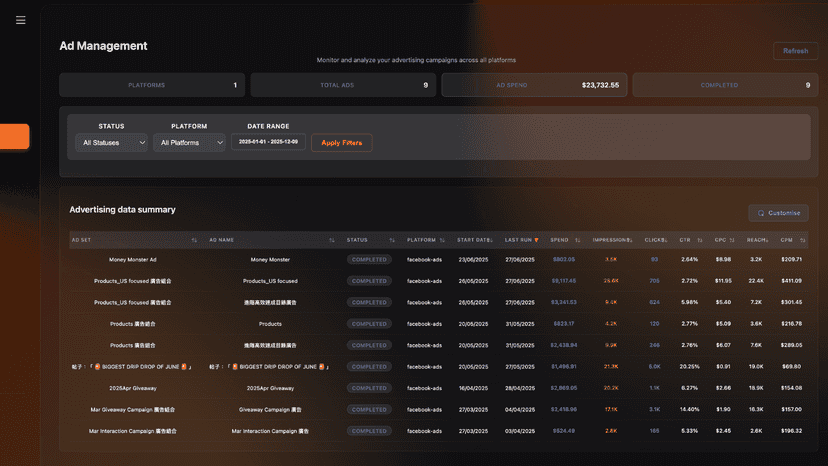
Task: Click the Customise button
Action: tap(778, 213)
